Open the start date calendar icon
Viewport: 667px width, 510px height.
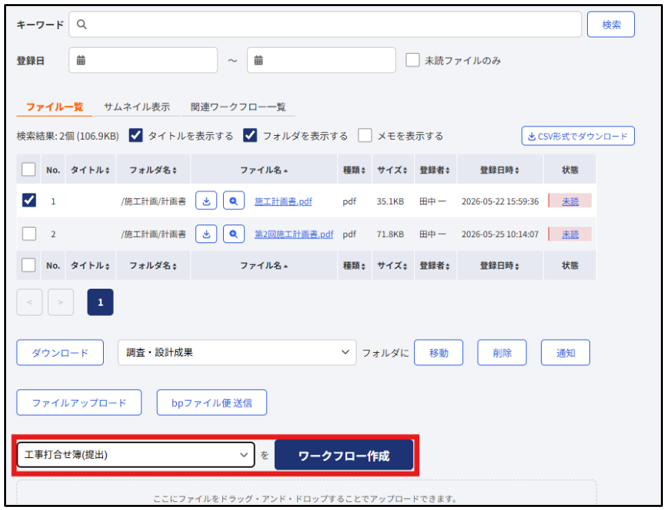81,60
